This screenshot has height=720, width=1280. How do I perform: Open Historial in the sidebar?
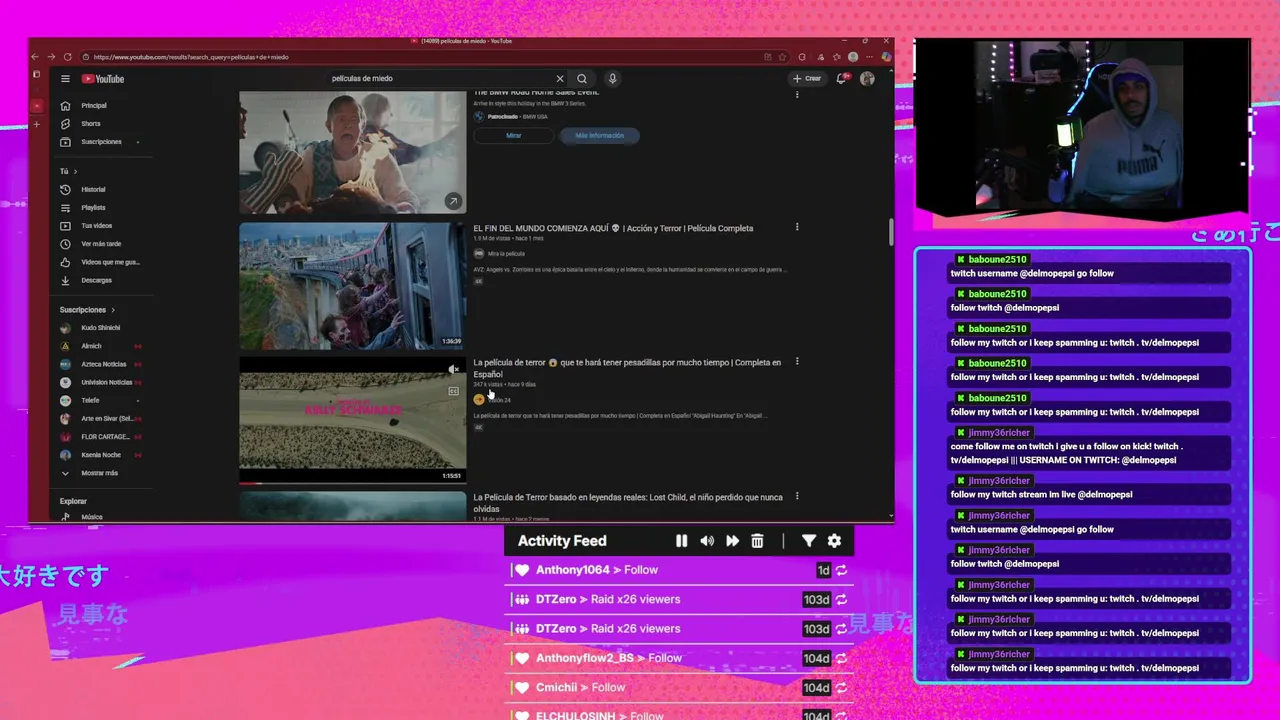coord(93,189)
